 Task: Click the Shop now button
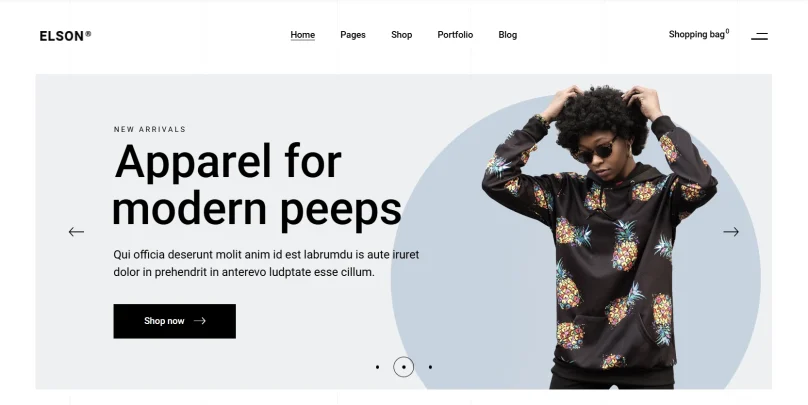pyautogui.click(x=175, y=321)
